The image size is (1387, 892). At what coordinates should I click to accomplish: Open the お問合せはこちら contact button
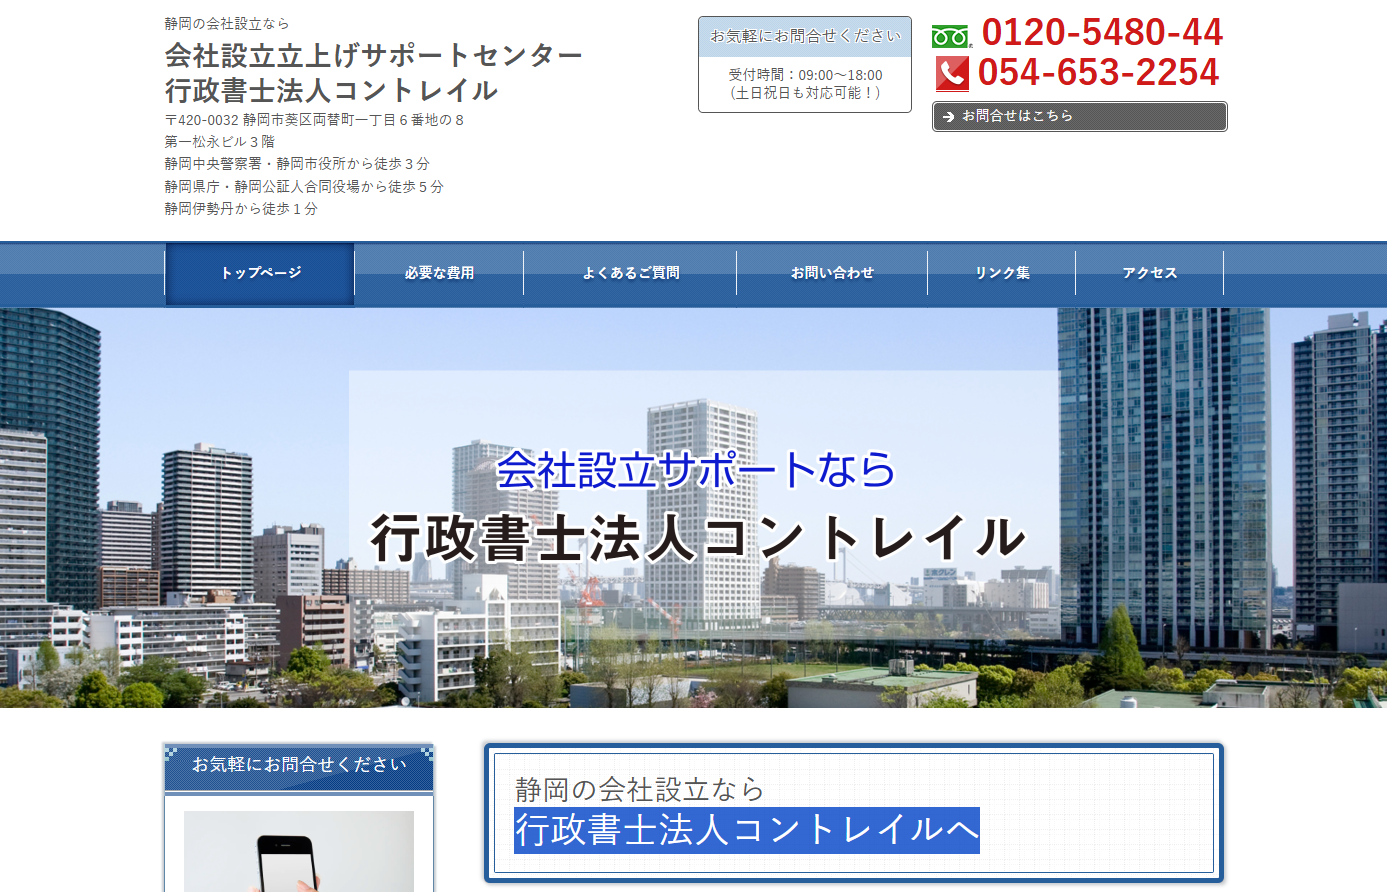(x=1079, y=116)
